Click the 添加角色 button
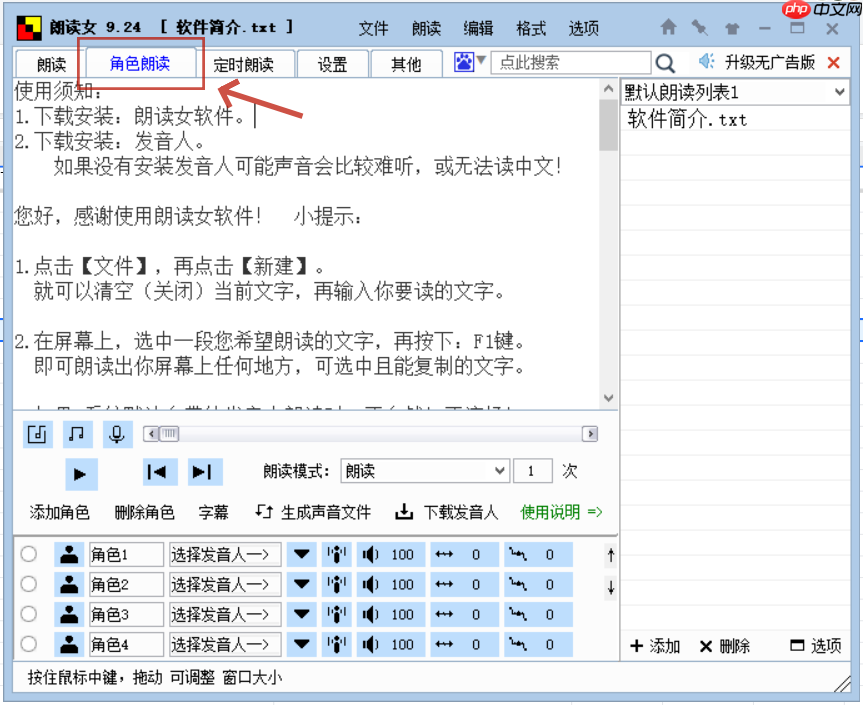The height and width of the screenshot is (705, 863). 59,512
